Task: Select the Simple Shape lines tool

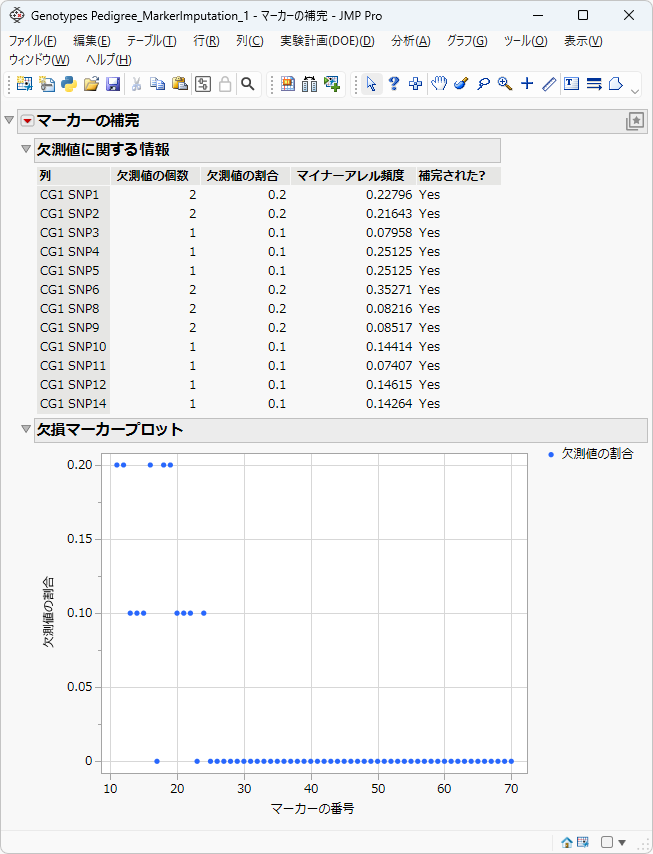Action: 594,84
